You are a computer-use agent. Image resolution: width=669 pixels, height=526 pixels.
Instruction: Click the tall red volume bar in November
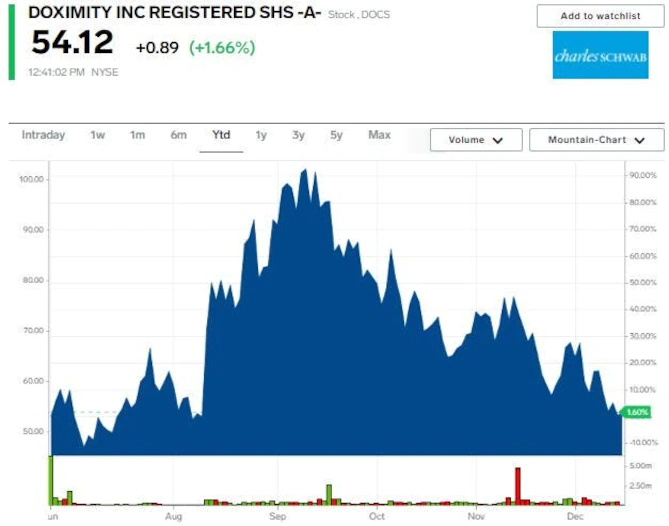click(x=518, y=486)
